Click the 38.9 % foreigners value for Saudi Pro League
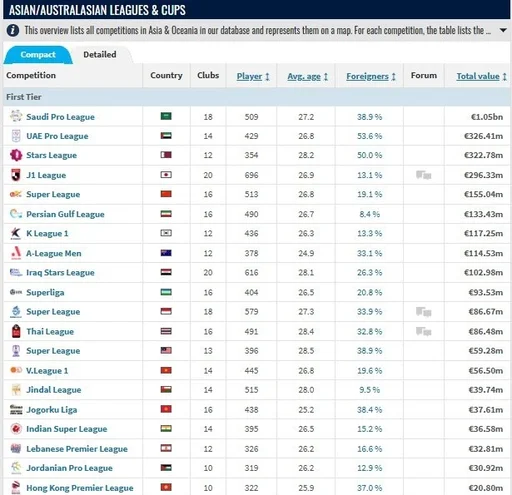Viewport: 512px width, 495px height. 369,117
